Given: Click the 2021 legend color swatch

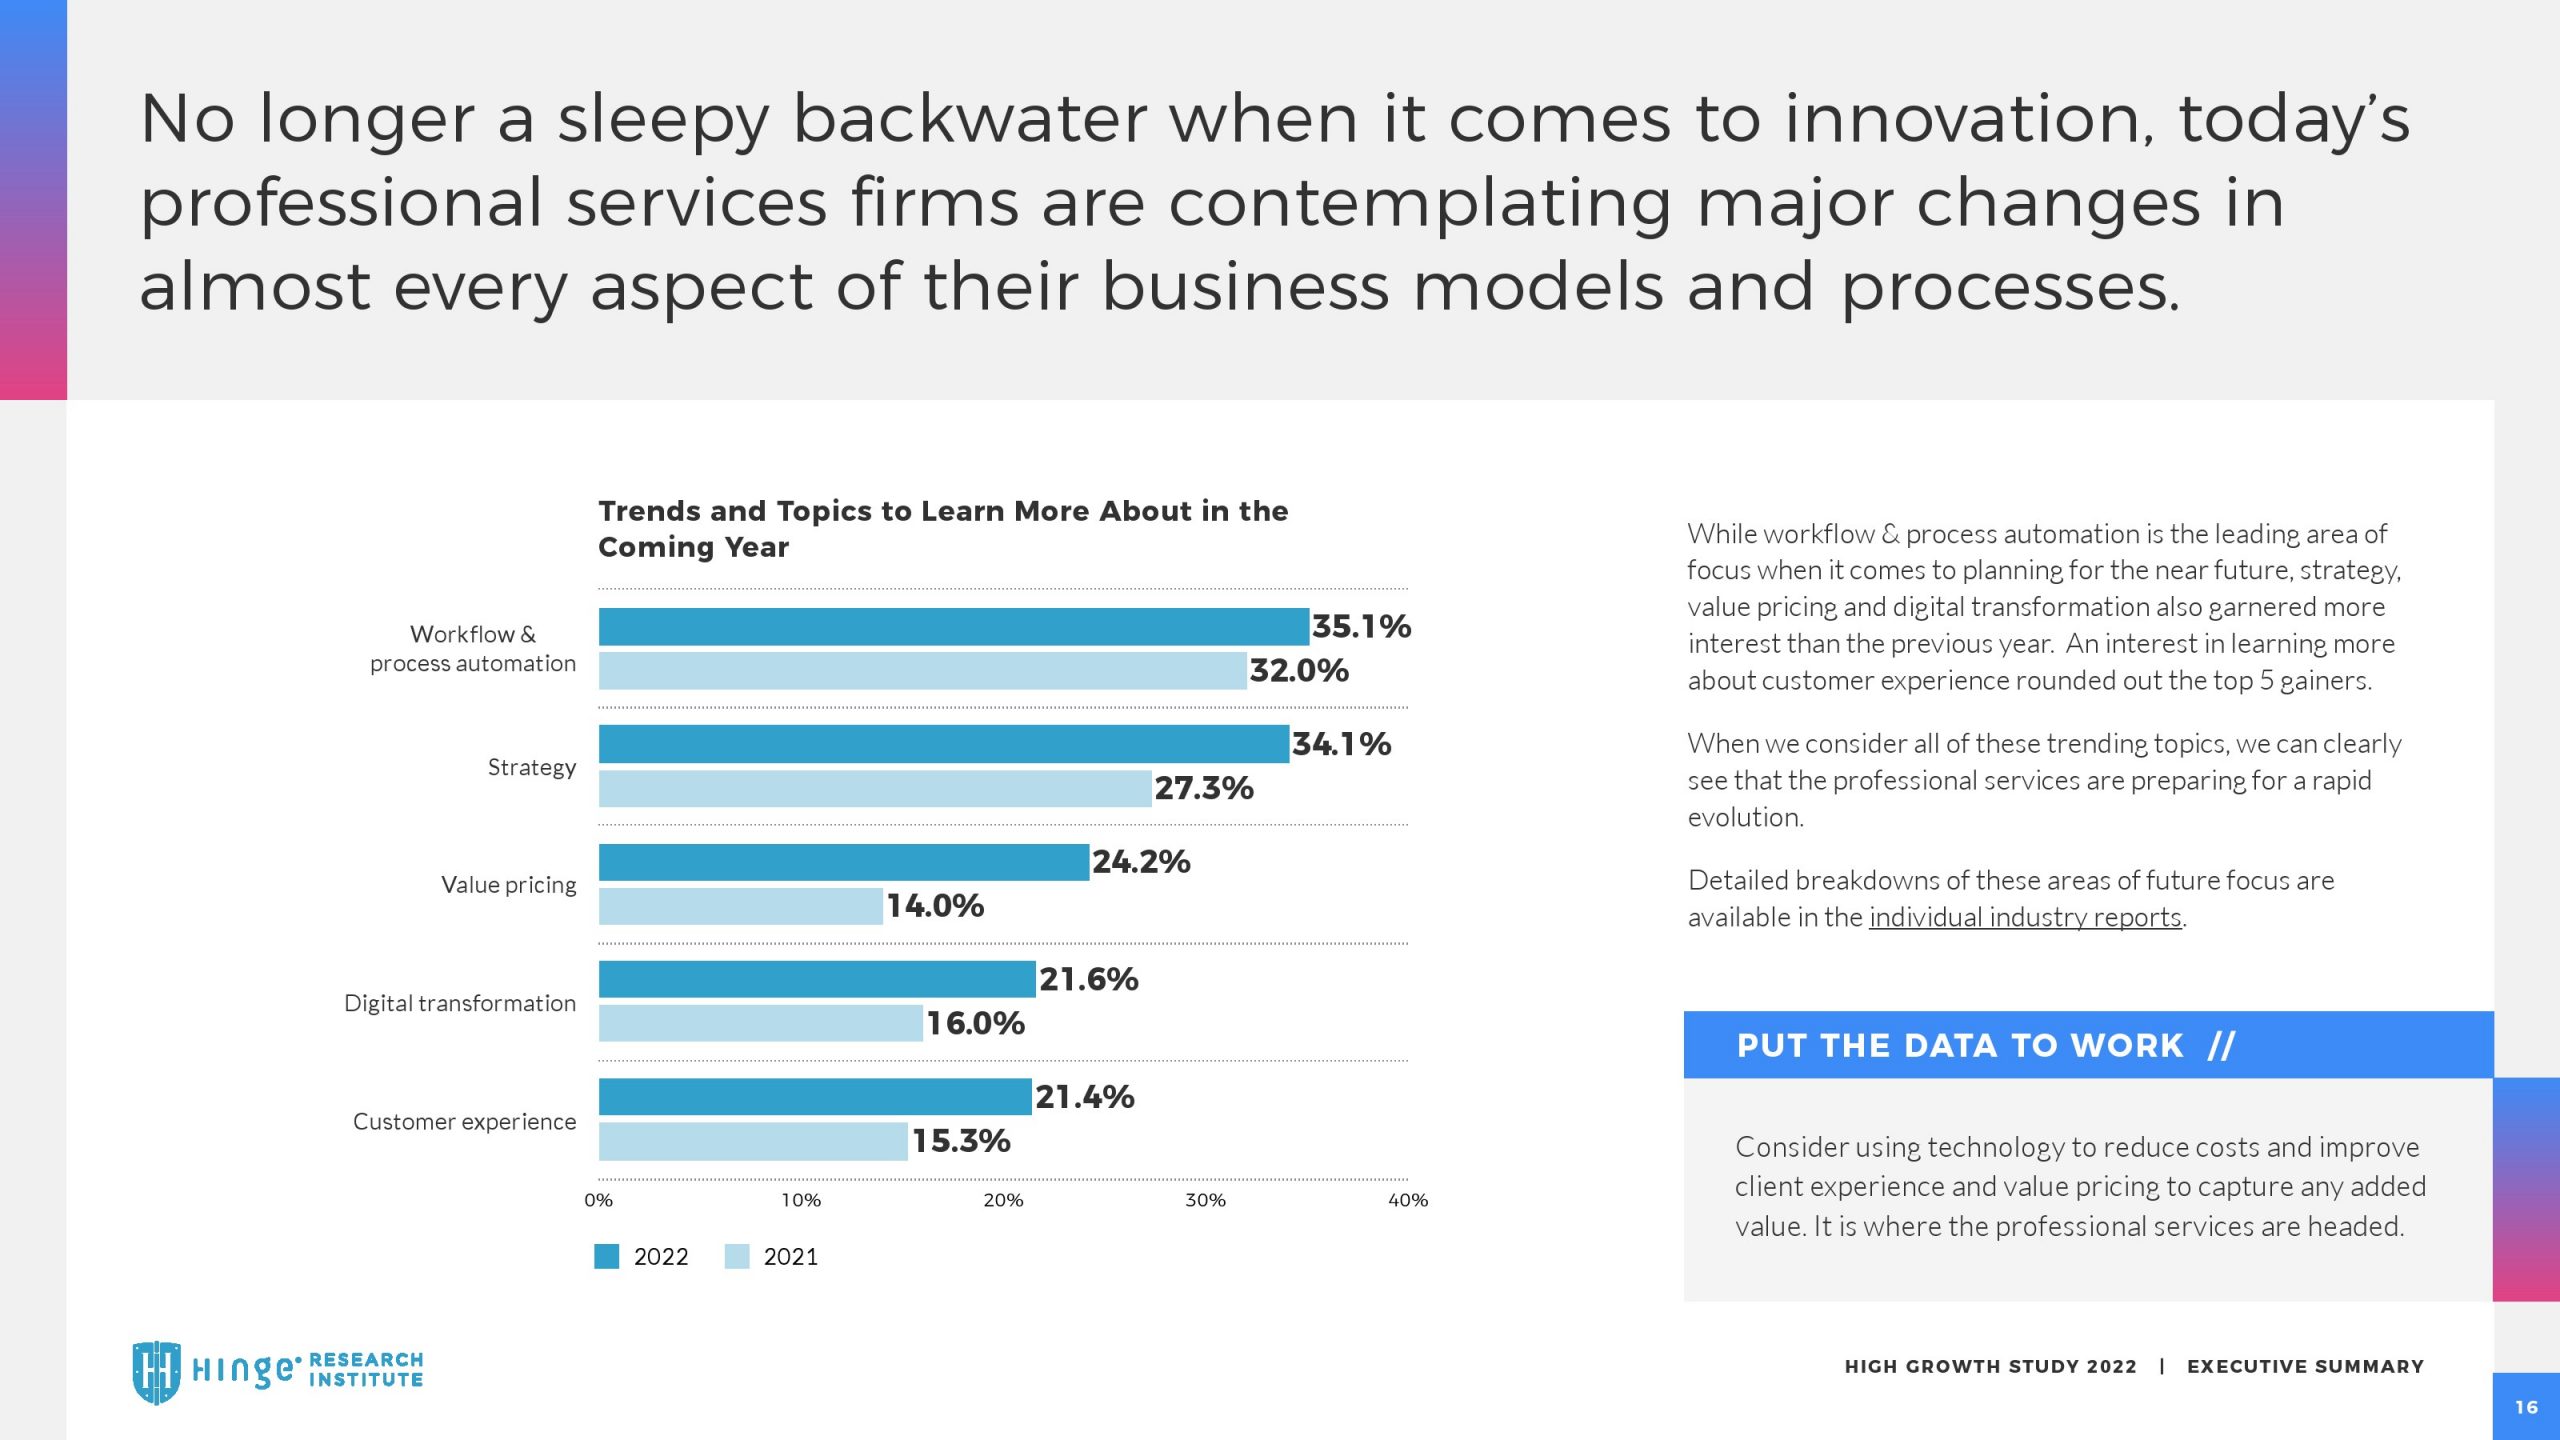Looking at the screenshot, I should [736, 1256].
